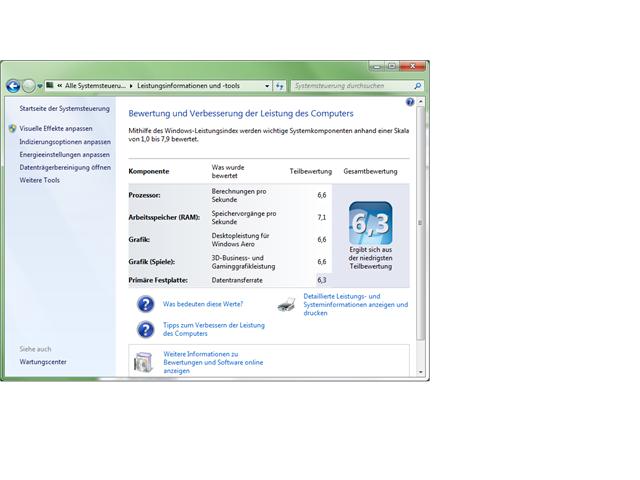Click the printer icon
This screenshot has width=640, height=480.
click(x=287, y=304)
